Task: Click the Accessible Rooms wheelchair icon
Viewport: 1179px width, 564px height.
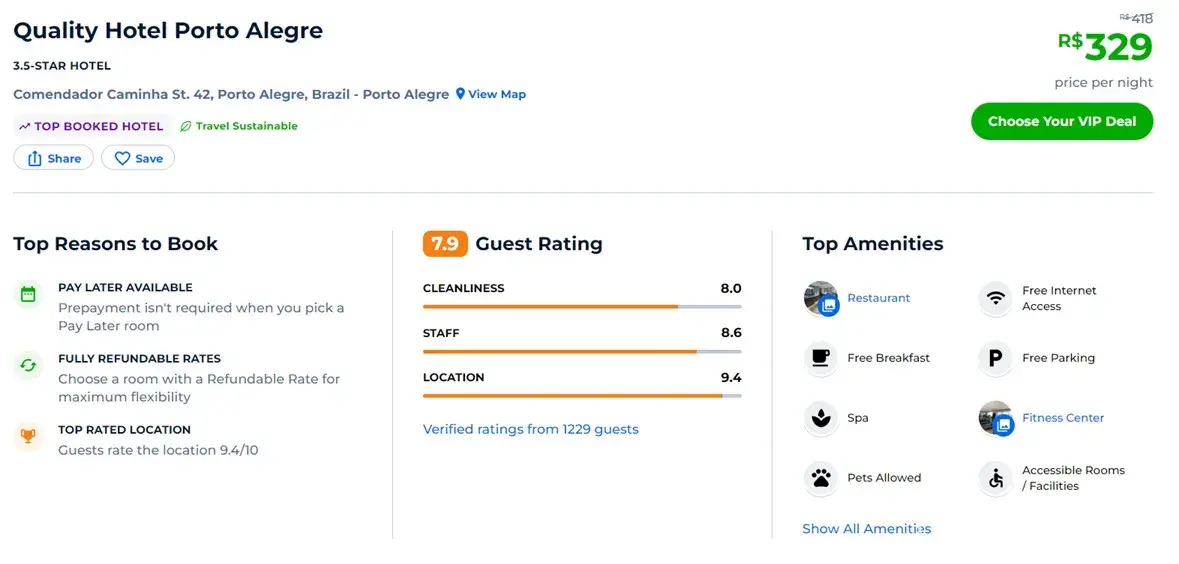Action: (995, 478)
